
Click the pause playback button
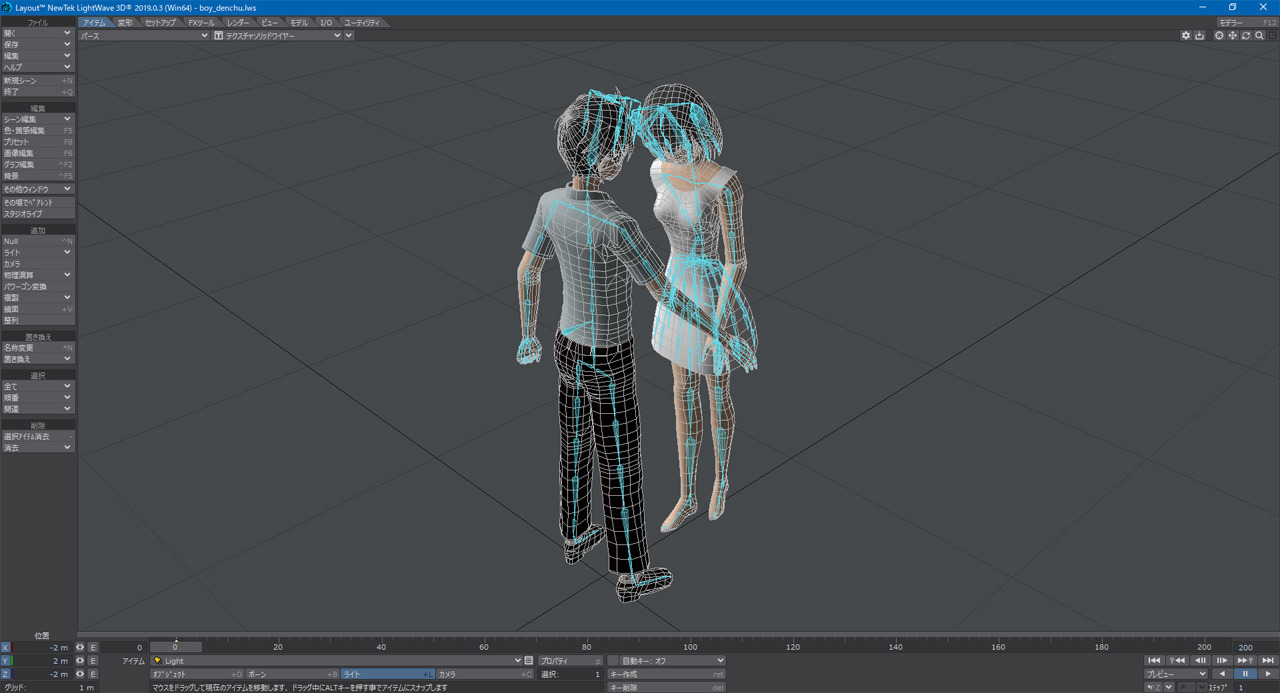(1245, 674)
